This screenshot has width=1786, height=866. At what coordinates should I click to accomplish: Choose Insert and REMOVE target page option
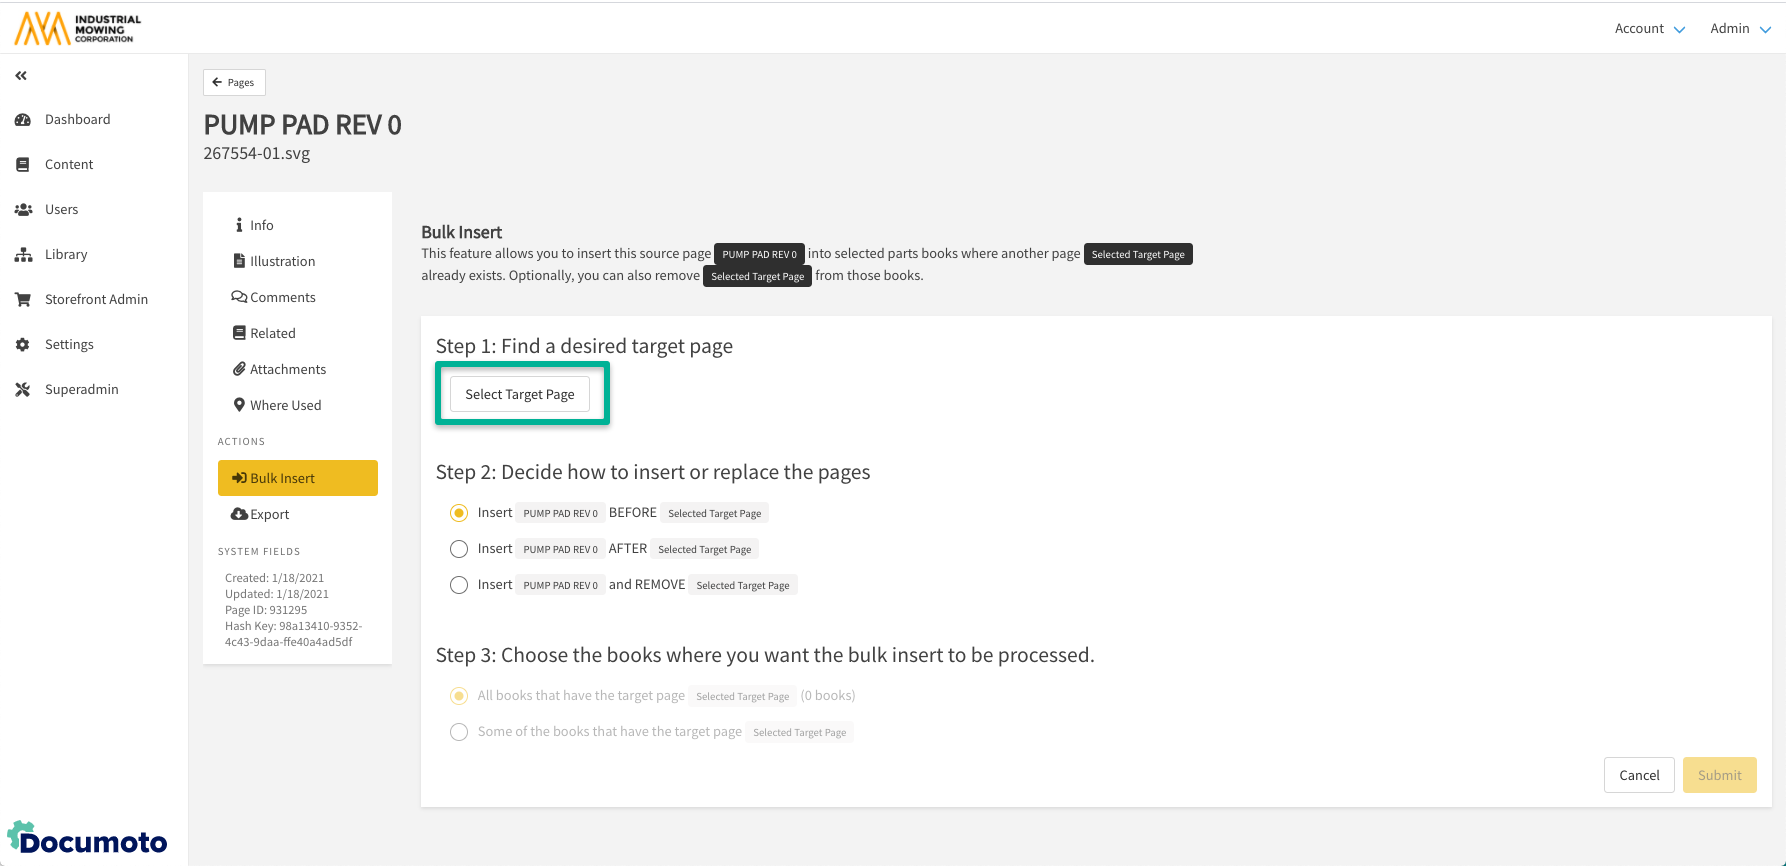(x=459, y=585)
